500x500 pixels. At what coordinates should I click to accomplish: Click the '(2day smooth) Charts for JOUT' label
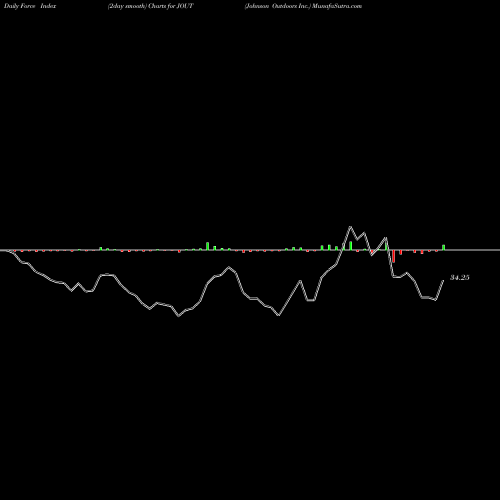(150, 6)
